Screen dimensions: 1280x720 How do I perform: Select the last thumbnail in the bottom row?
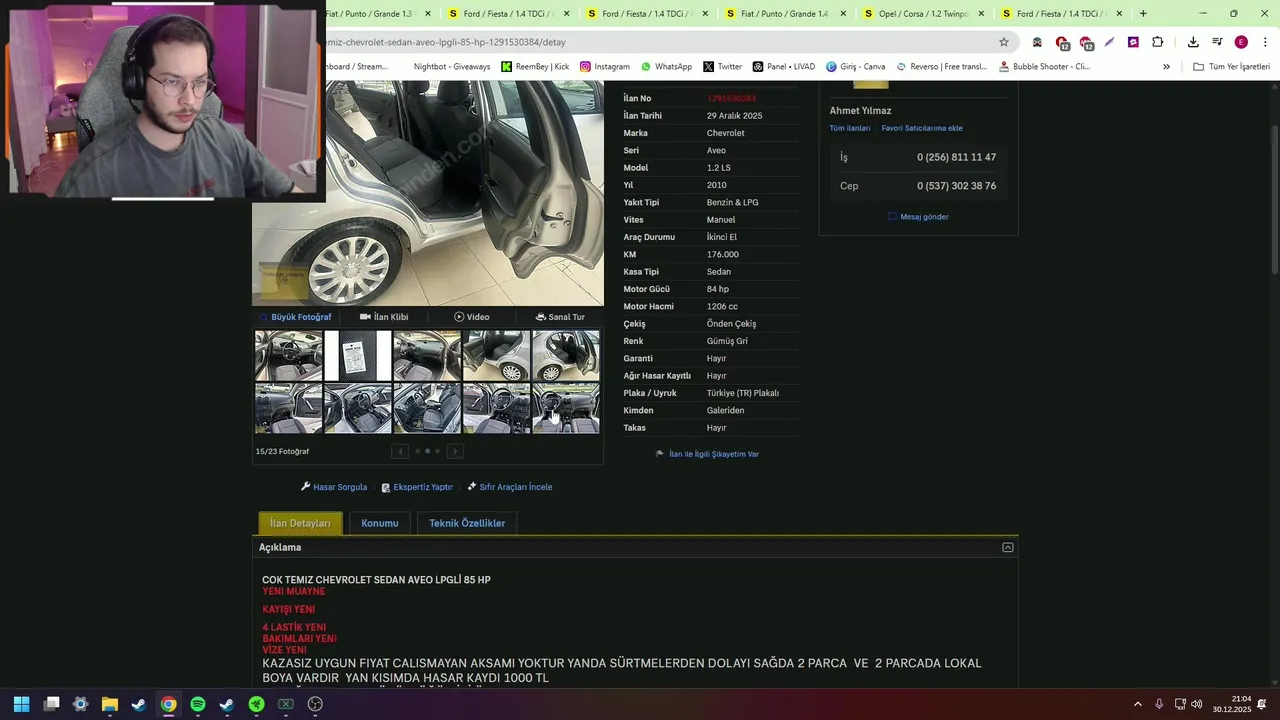click(x=566, y=408)
